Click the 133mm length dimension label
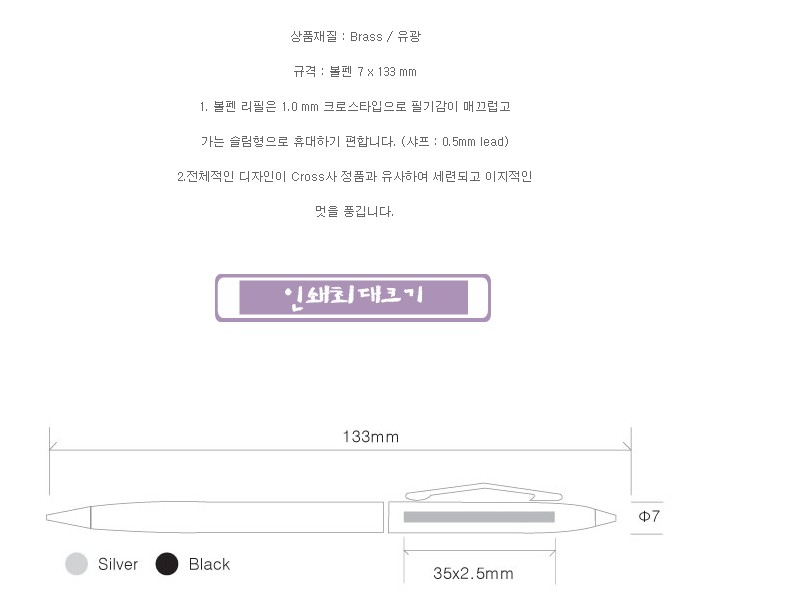Image resolution: width=787 pixels, height=608 pixels. [x=370, y=437]
